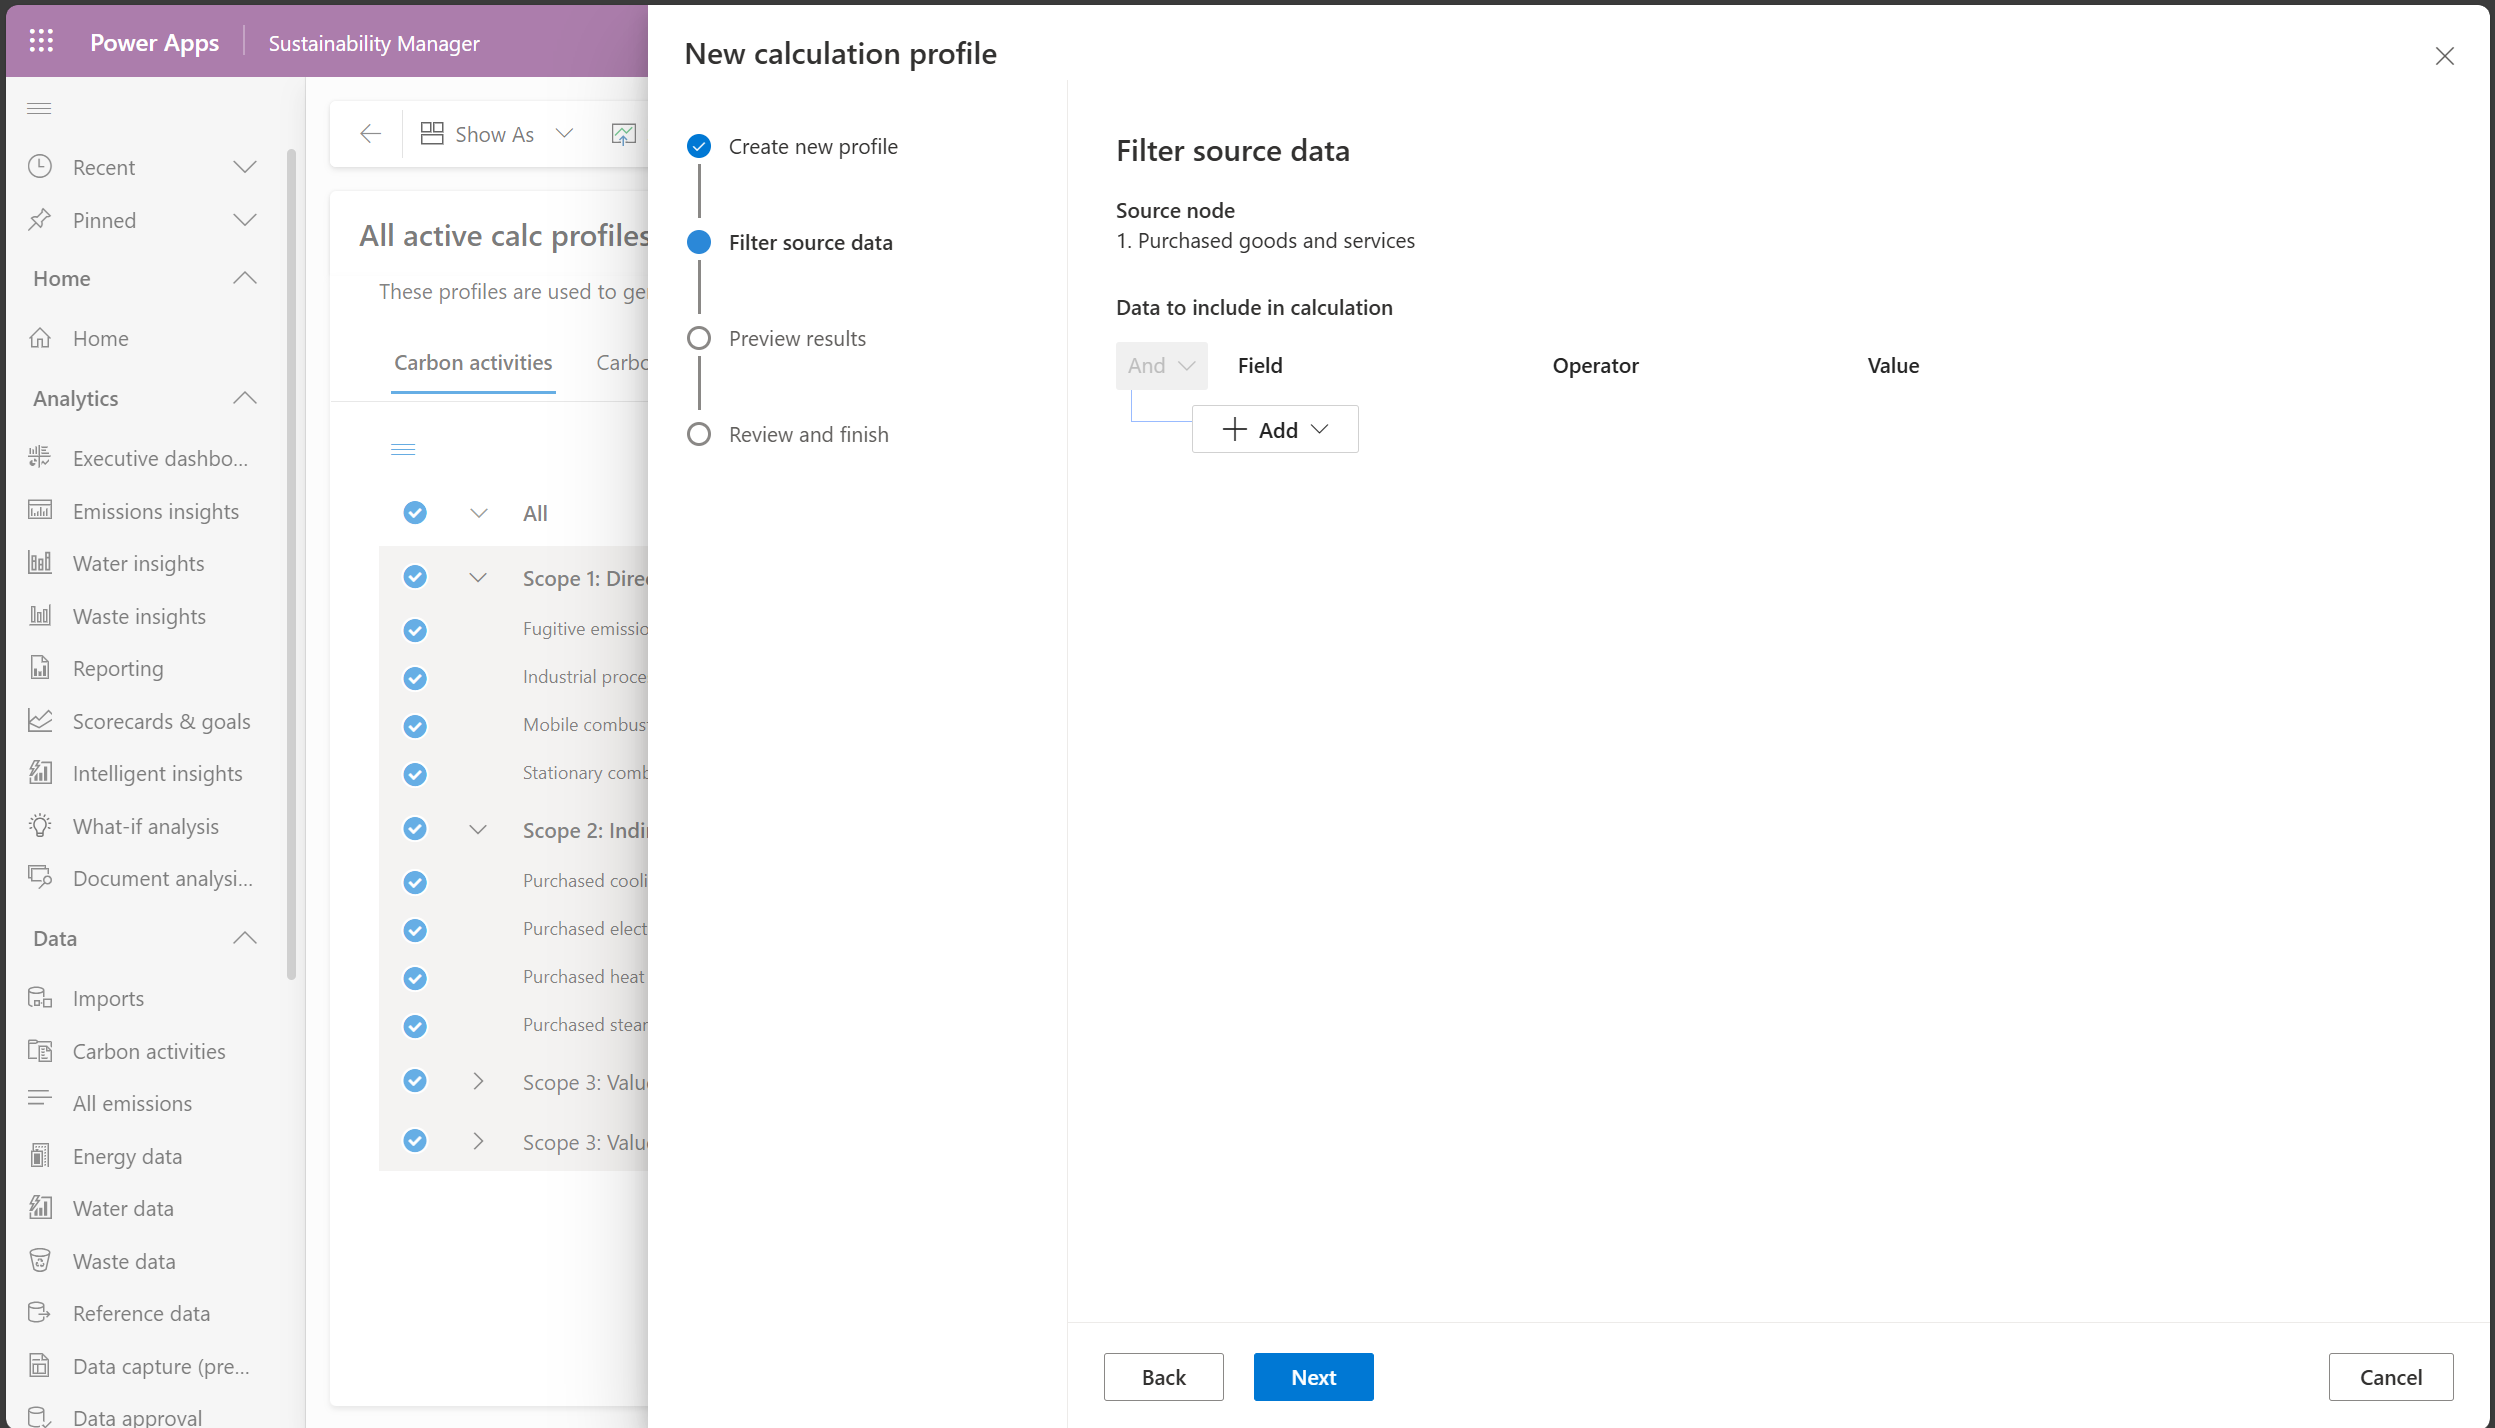
Task: Toggle Scope 1 Direct emissions expander
Action: tap(480, 578)
